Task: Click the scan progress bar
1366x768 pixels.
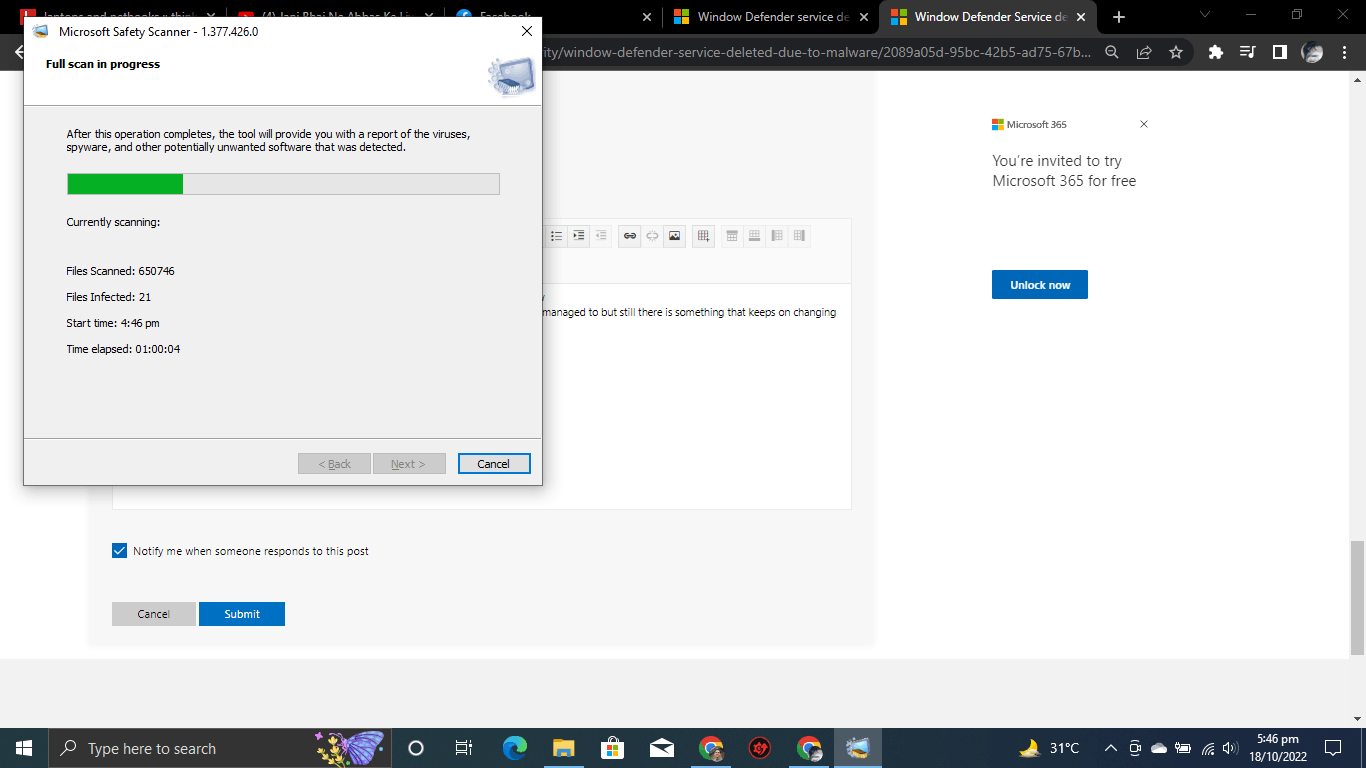Action: [283, 184]
